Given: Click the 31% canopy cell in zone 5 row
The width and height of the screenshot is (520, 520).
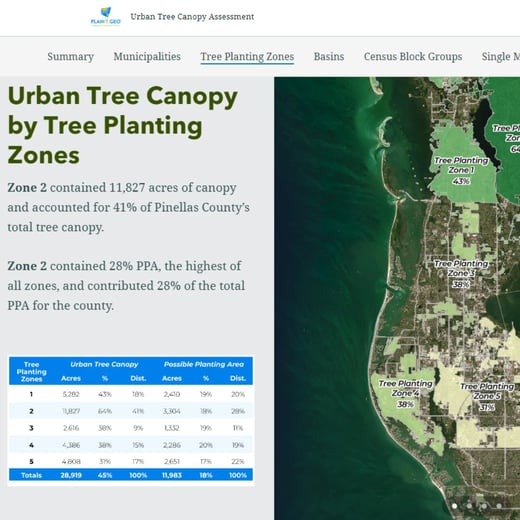Looking at the screenshot, I should point(105,462).
